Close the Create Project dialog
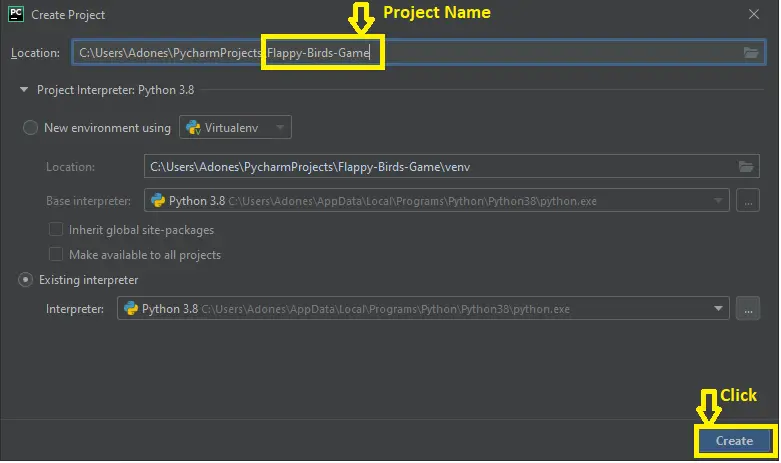Screen dimensions: 781x463 tap(754, 14)
